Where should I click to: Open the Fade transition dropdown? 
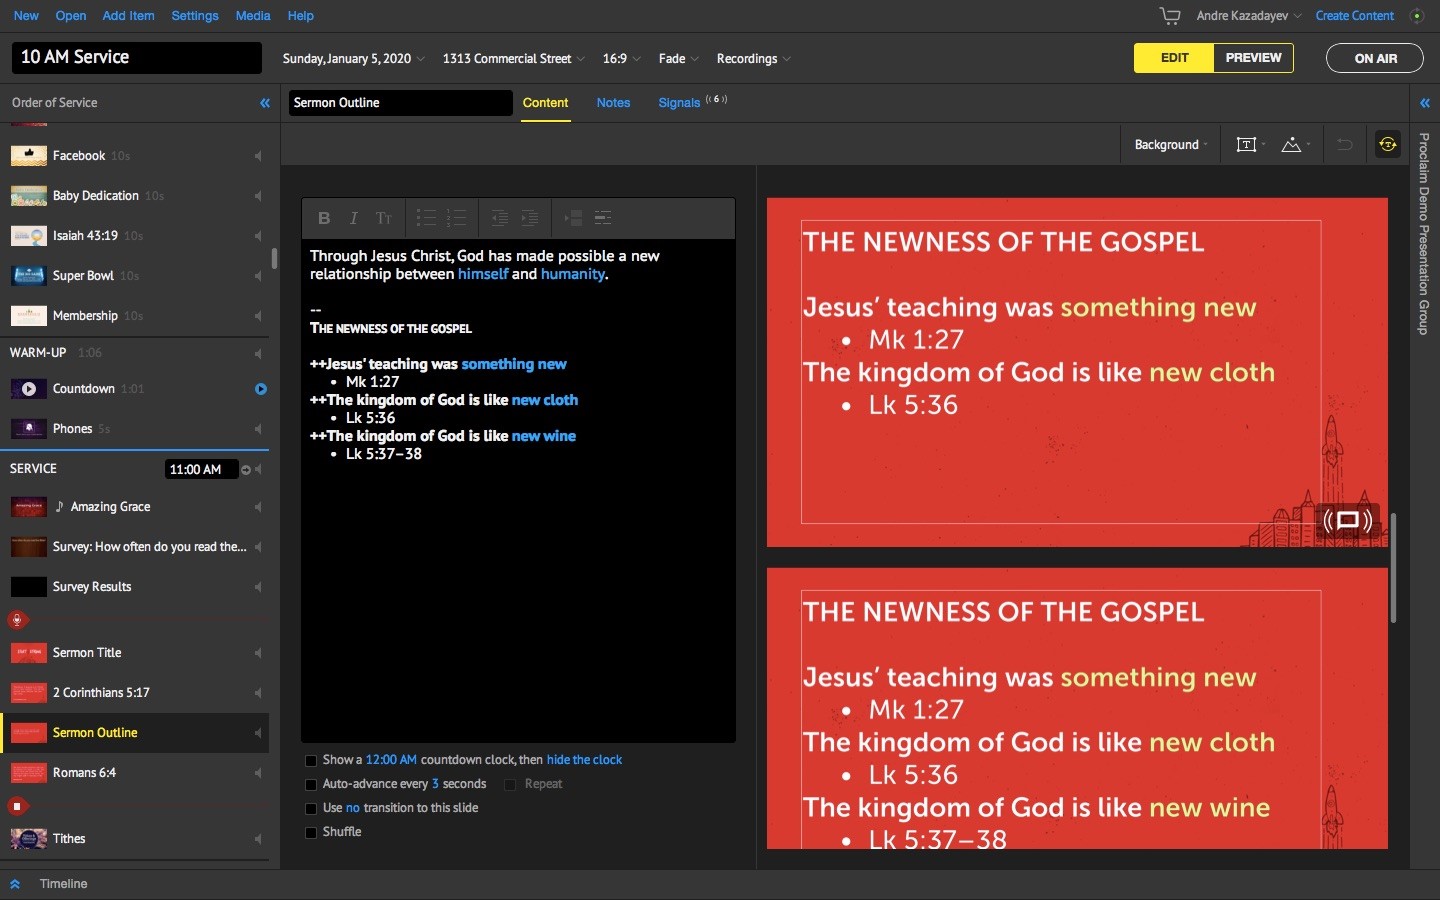point(678,59)
